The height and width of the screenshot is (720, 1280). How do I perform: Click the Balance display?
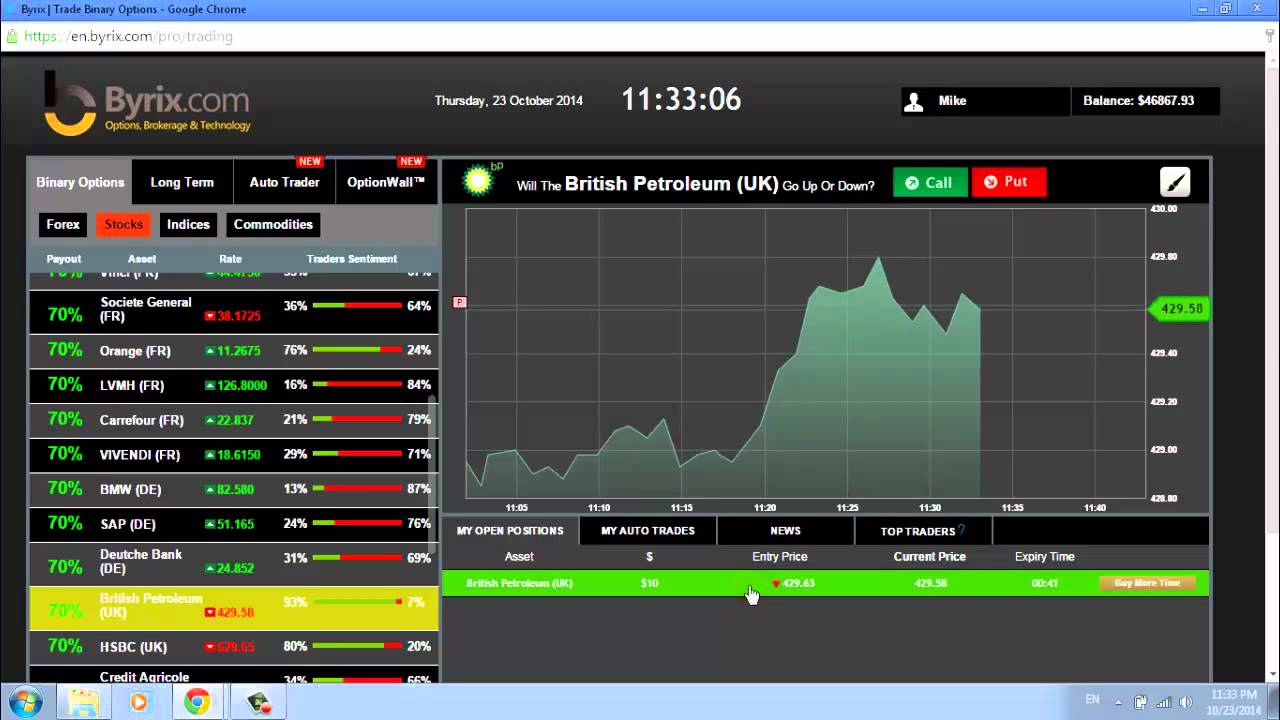click(1145, 101)
